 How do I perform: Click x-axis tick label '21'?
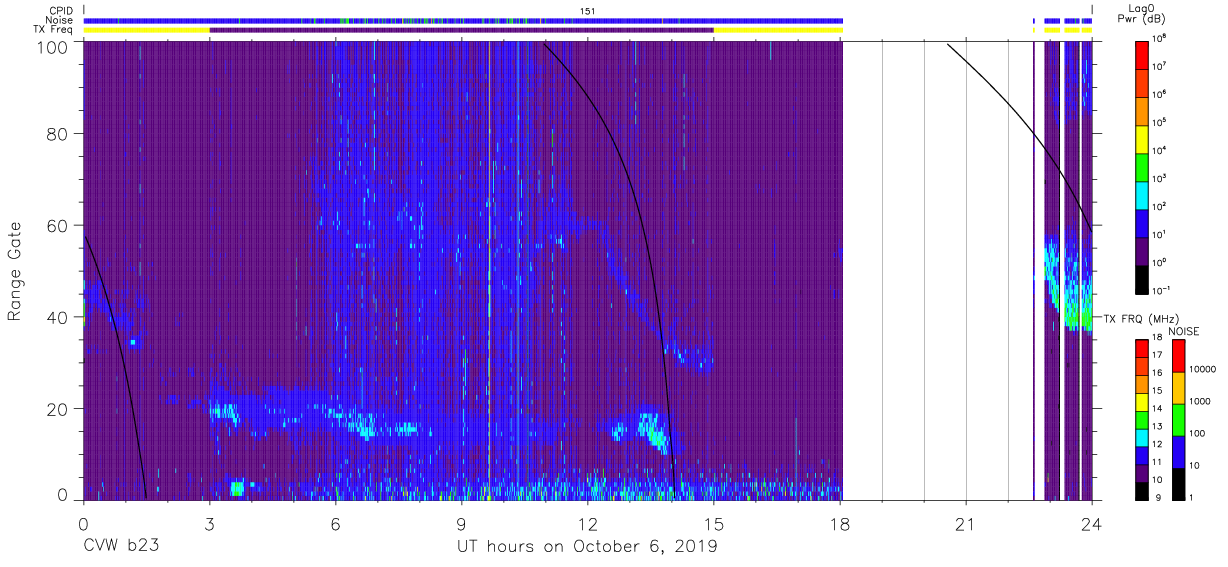point(966,523)
